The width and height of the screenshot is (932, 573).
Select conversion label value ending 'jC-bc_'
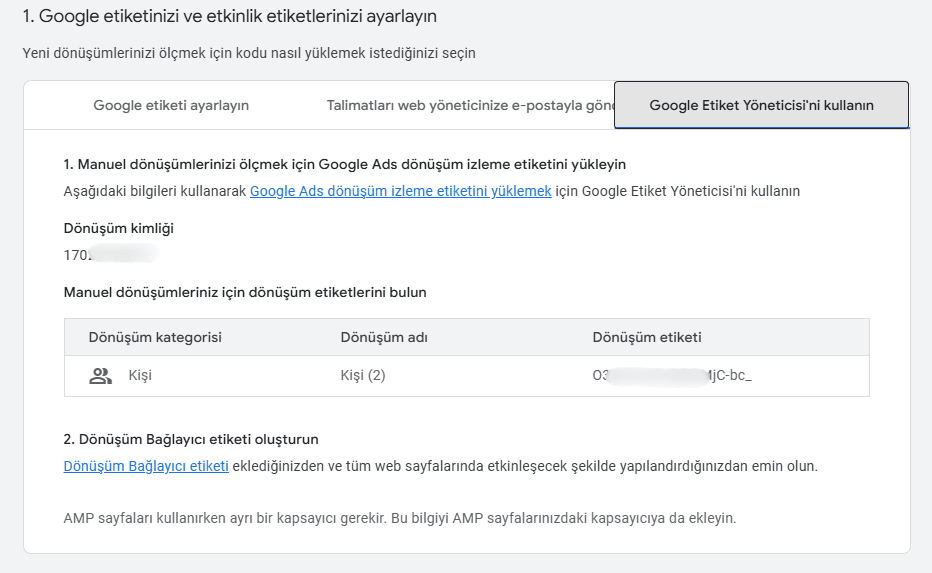click(x=672, y=376)
